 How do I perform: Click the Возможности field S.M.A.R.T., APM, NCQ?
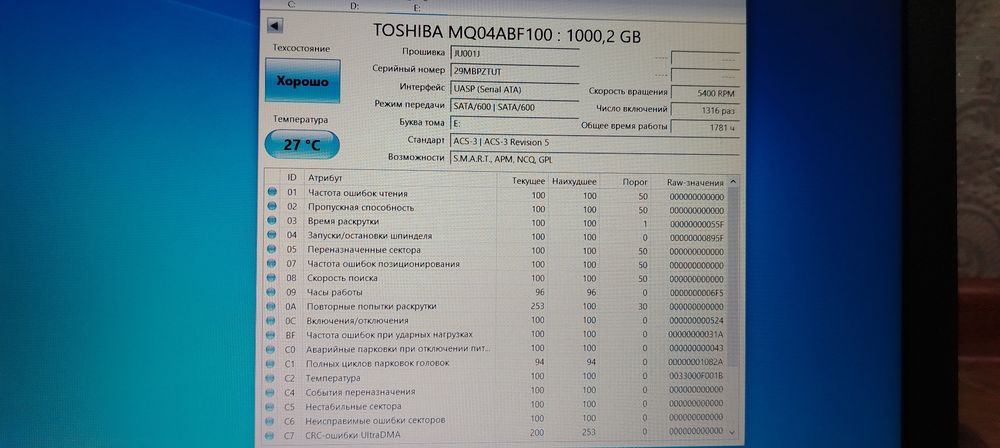pyautogui.click(x=594, y=158)
